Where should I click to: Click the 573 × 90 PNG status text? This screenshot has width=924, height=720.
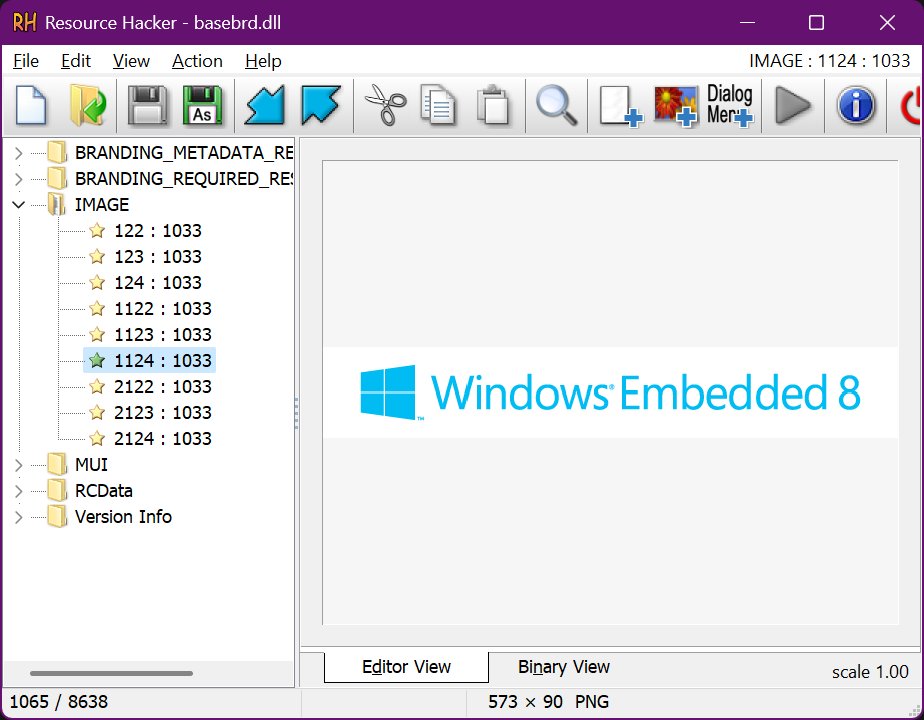tap(548, 702)
